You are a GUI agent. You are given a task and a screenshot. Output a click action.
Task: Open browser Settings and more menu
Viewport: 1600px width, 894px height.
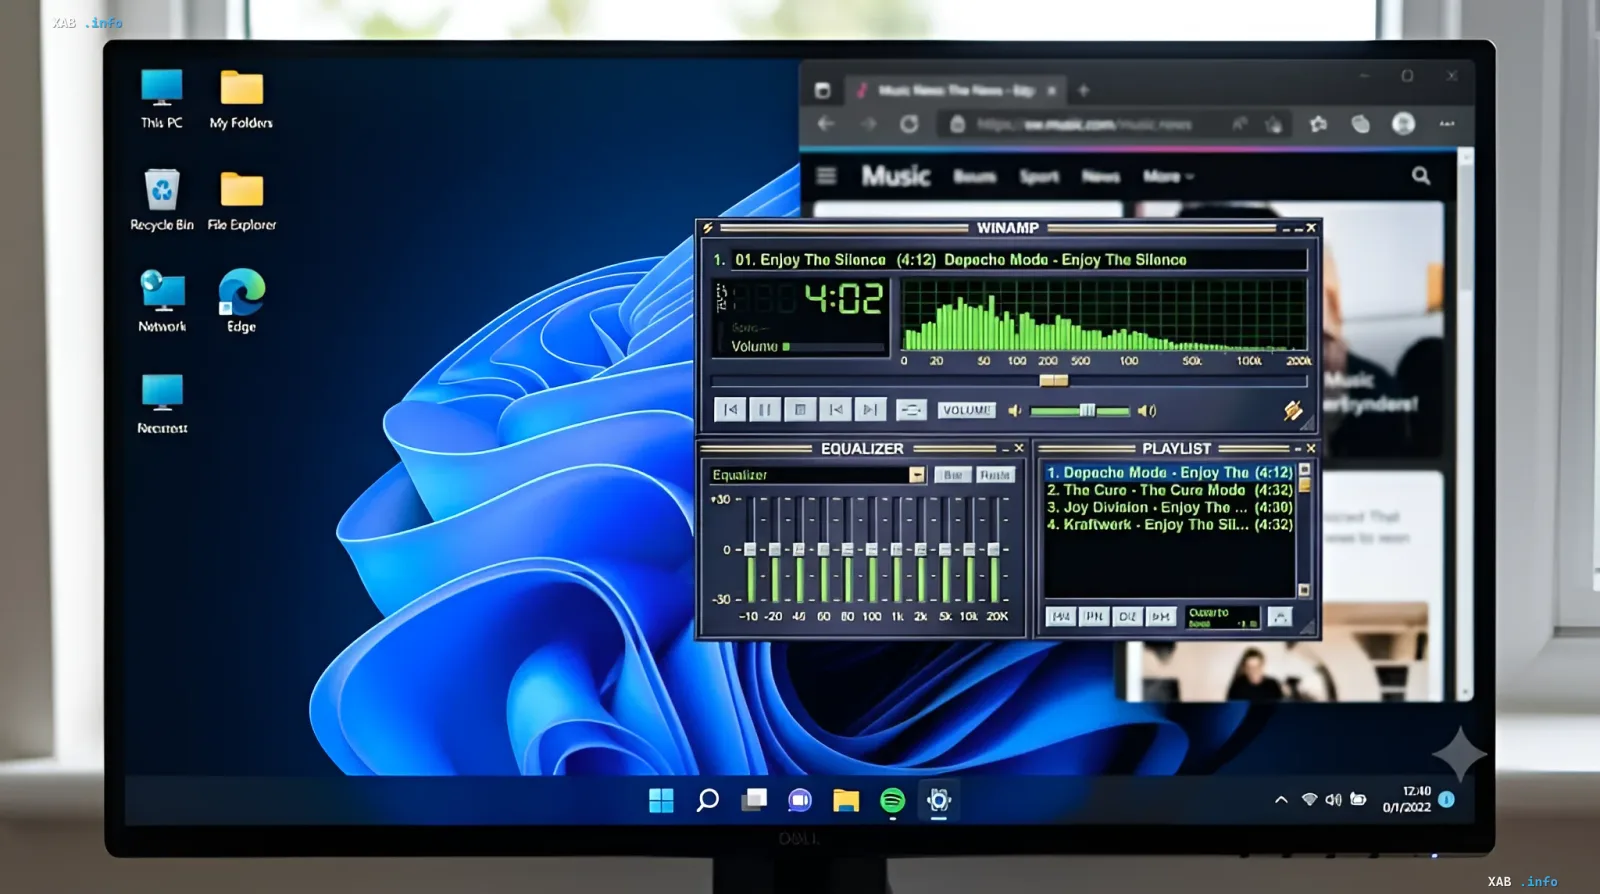pos(1447,124)
